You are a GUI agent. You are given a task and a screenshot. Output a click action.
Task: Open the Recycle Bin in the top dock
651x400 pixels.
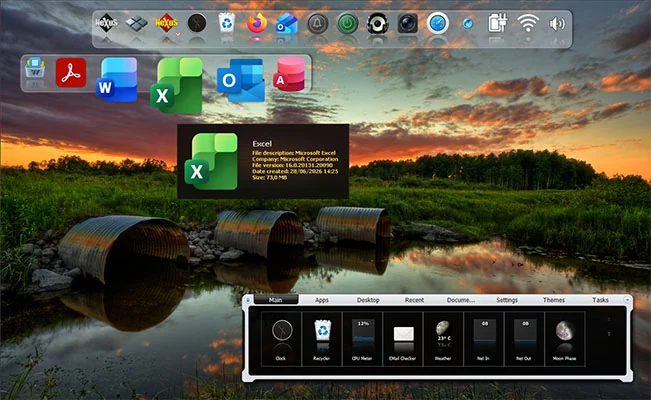(x=227, y=23)
